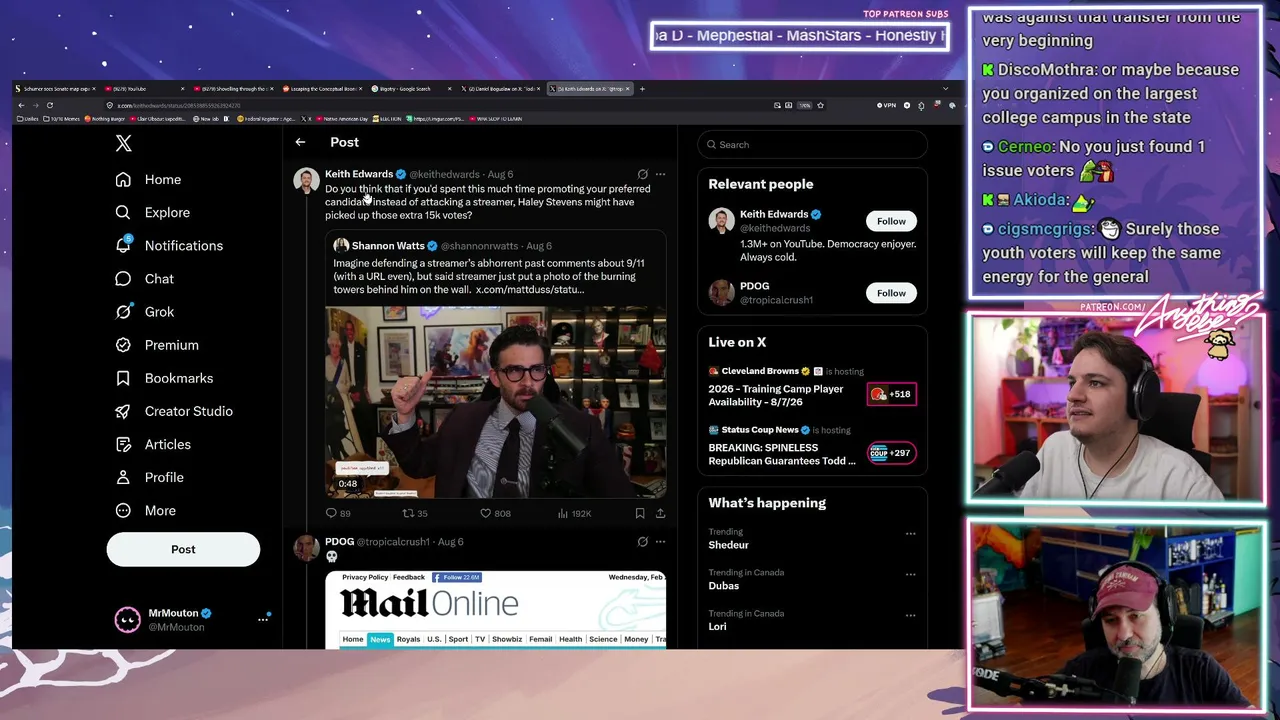Switch to the Shovelling through browser tab
Screen dimensions: 1280x720
[234, 89]
